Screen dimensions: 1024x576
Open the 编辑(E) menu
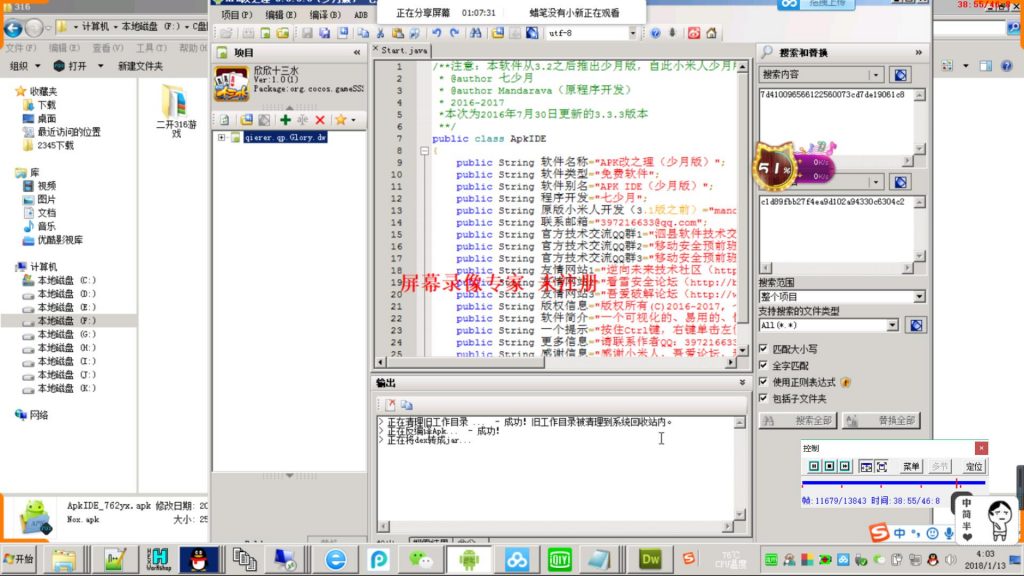(x=281, y=14)
